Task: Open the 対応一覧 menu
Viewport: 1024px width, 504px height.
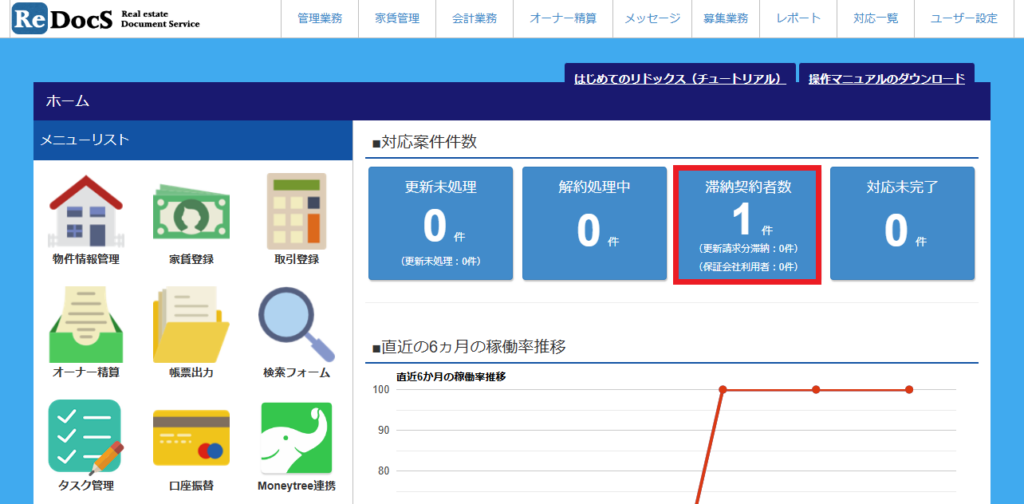Action: [x=875, y=19]
